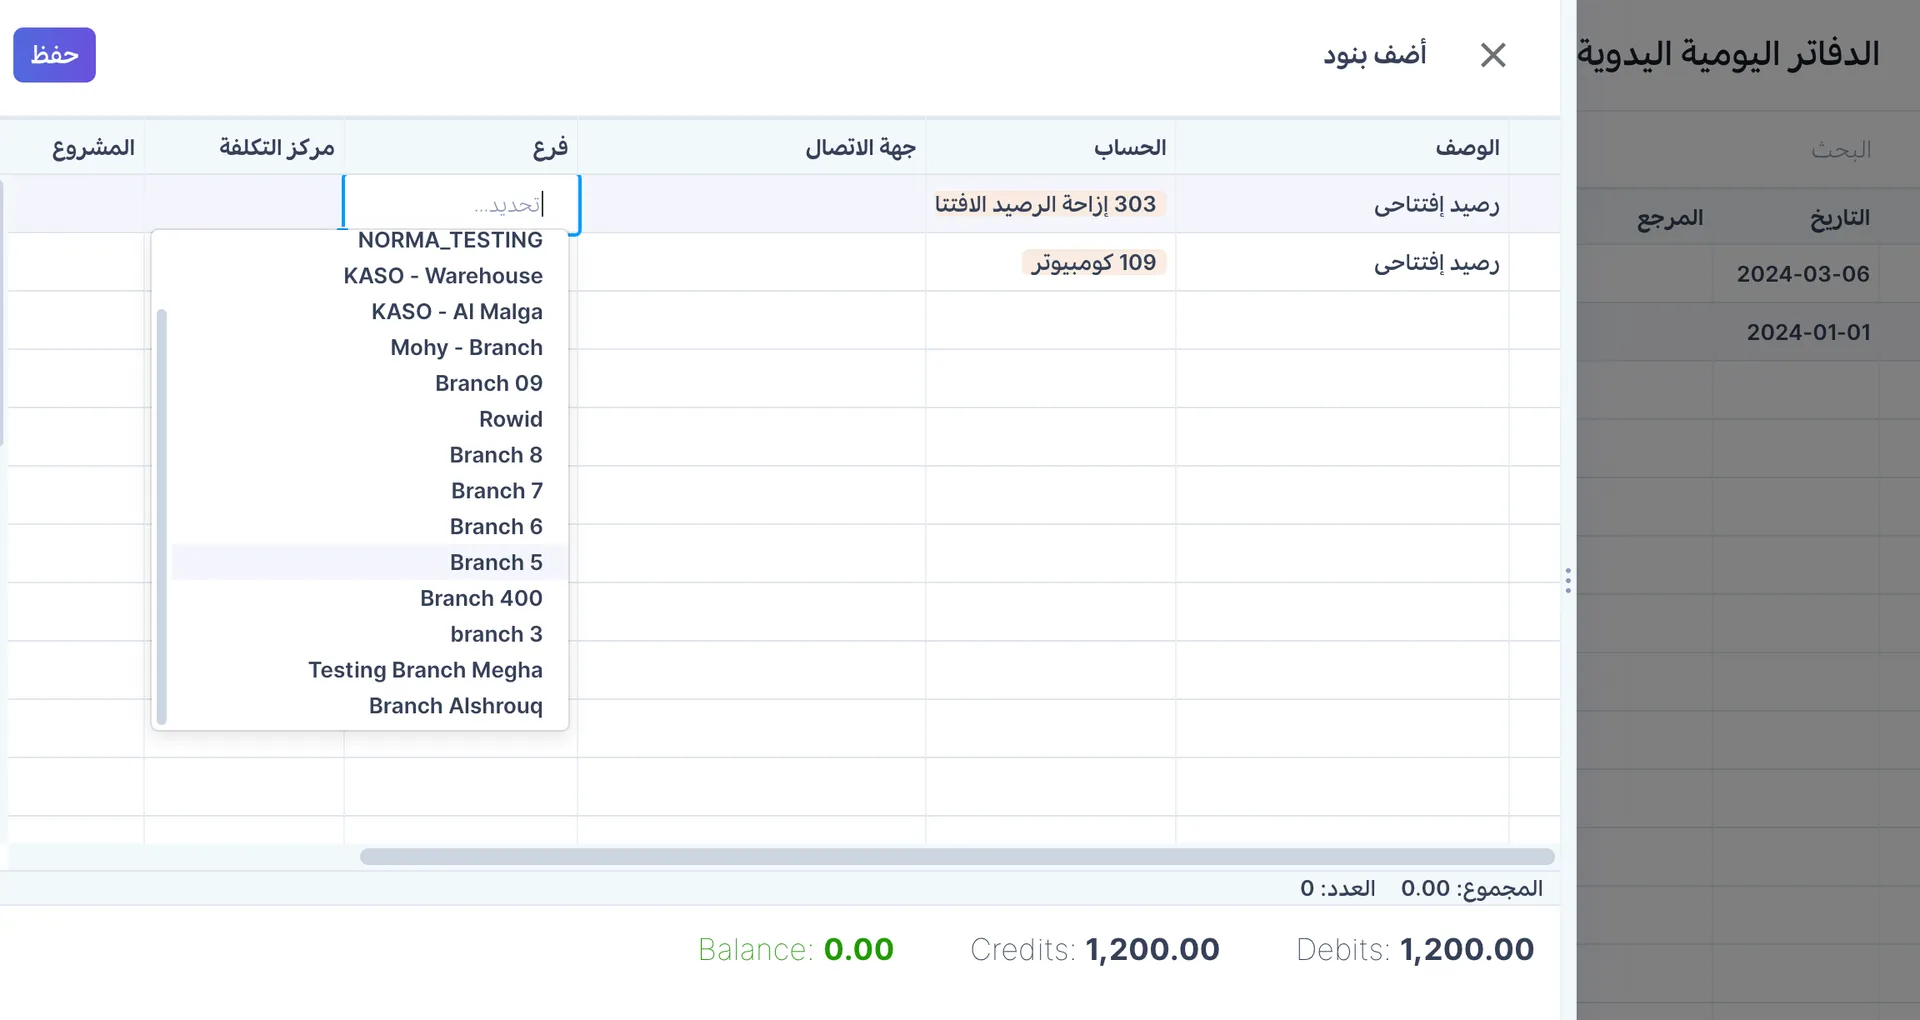Click the 303 إزاحة الرصيد account tag
The width and height of the screenshot is (1920, 1020).
point(1046,203)
